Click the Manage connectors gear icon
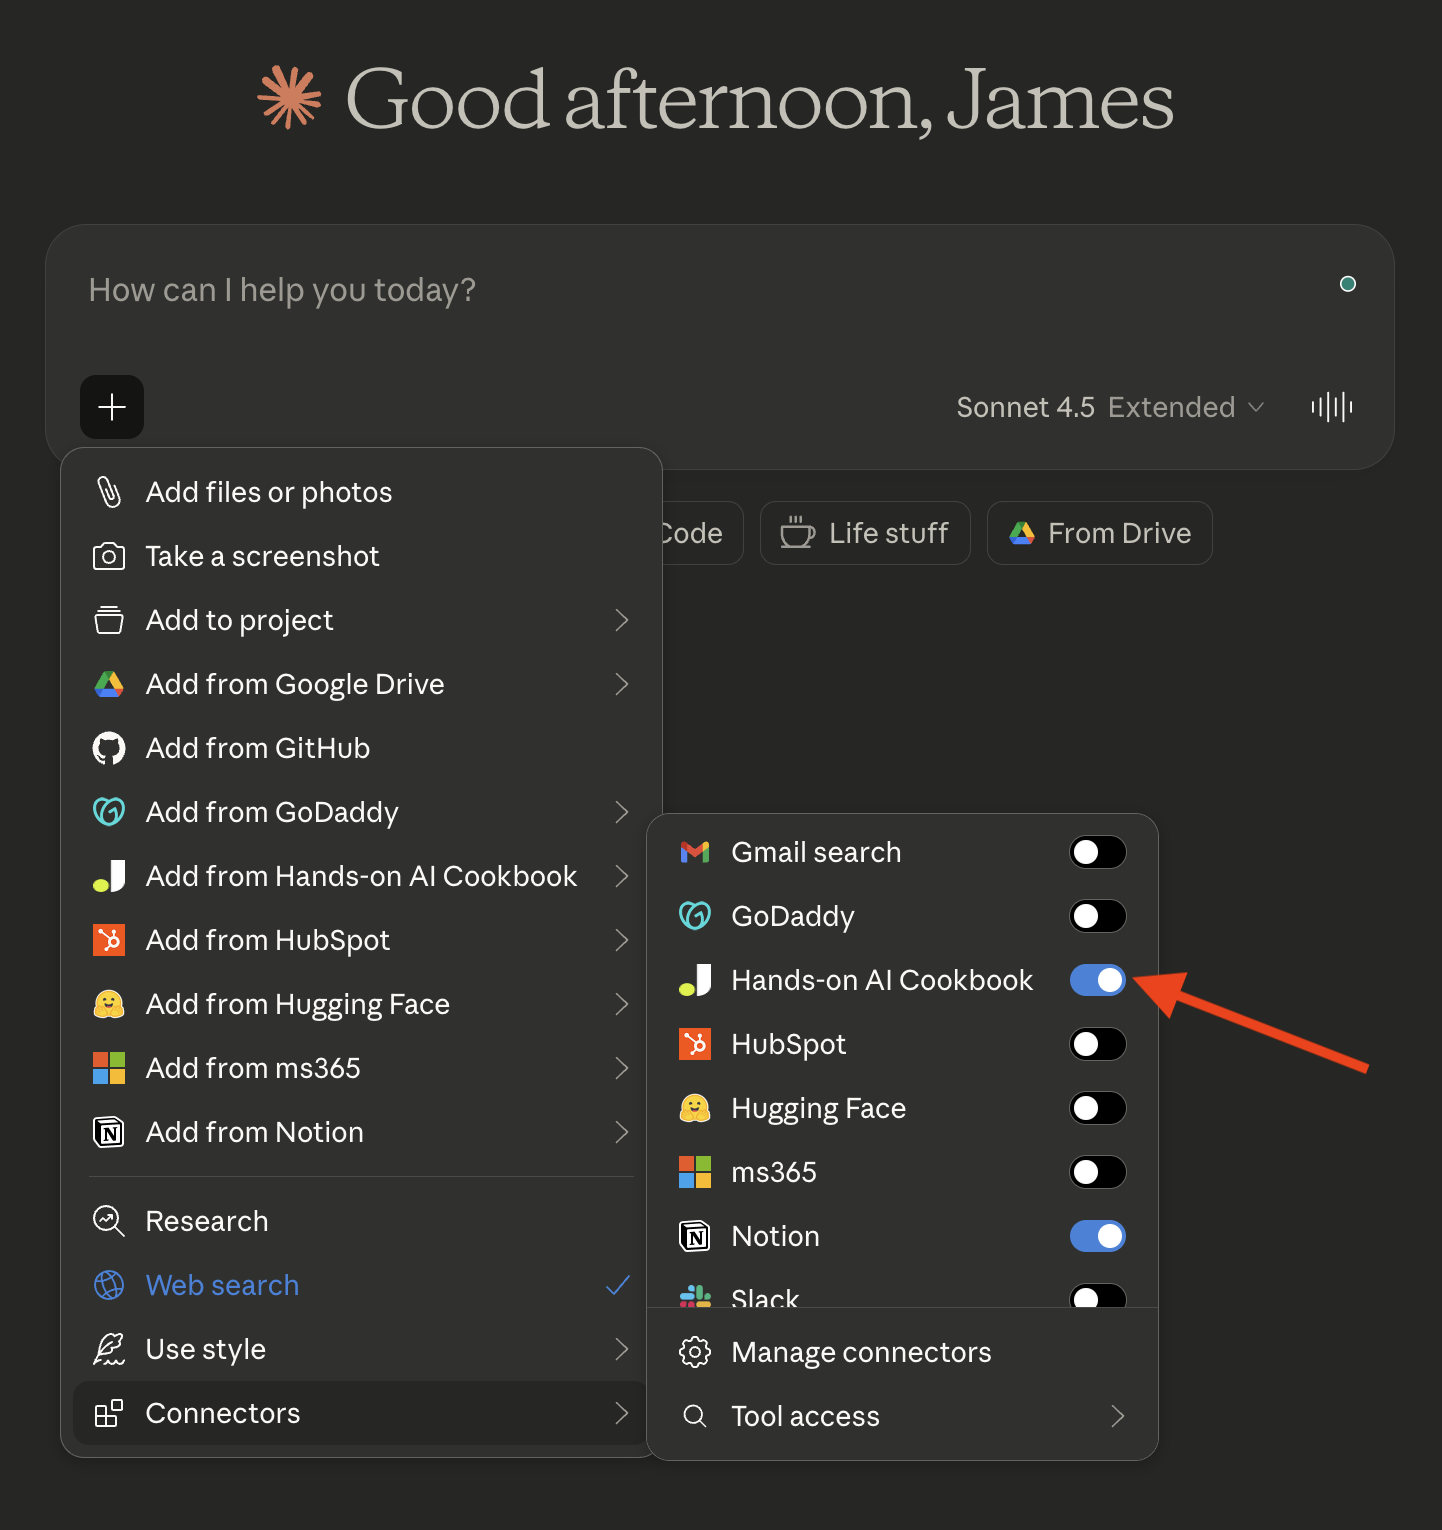 (x=695, y=1352)
